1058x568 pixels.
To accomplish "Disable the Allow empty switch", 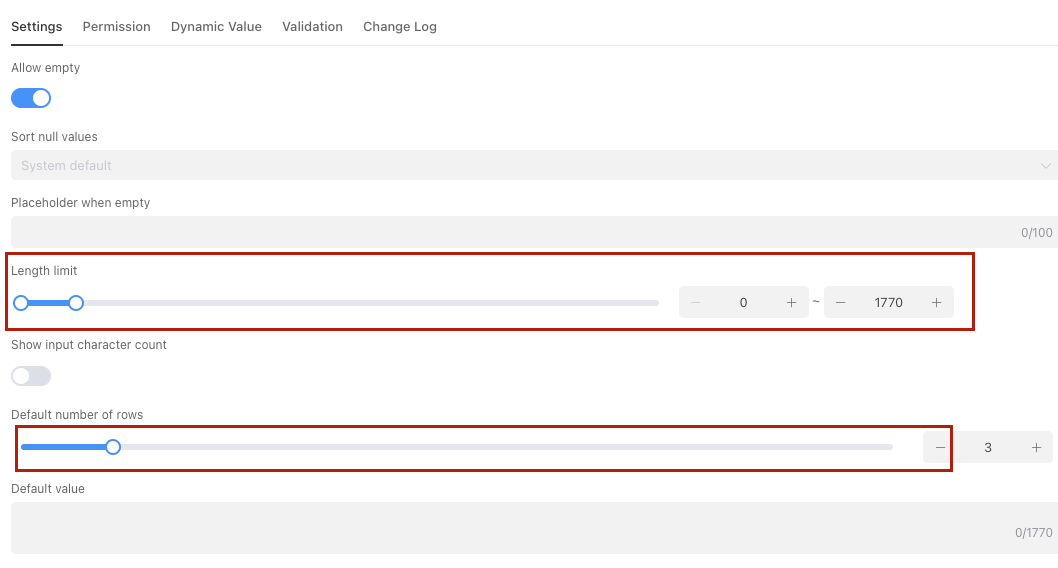I will click(31, 98).
